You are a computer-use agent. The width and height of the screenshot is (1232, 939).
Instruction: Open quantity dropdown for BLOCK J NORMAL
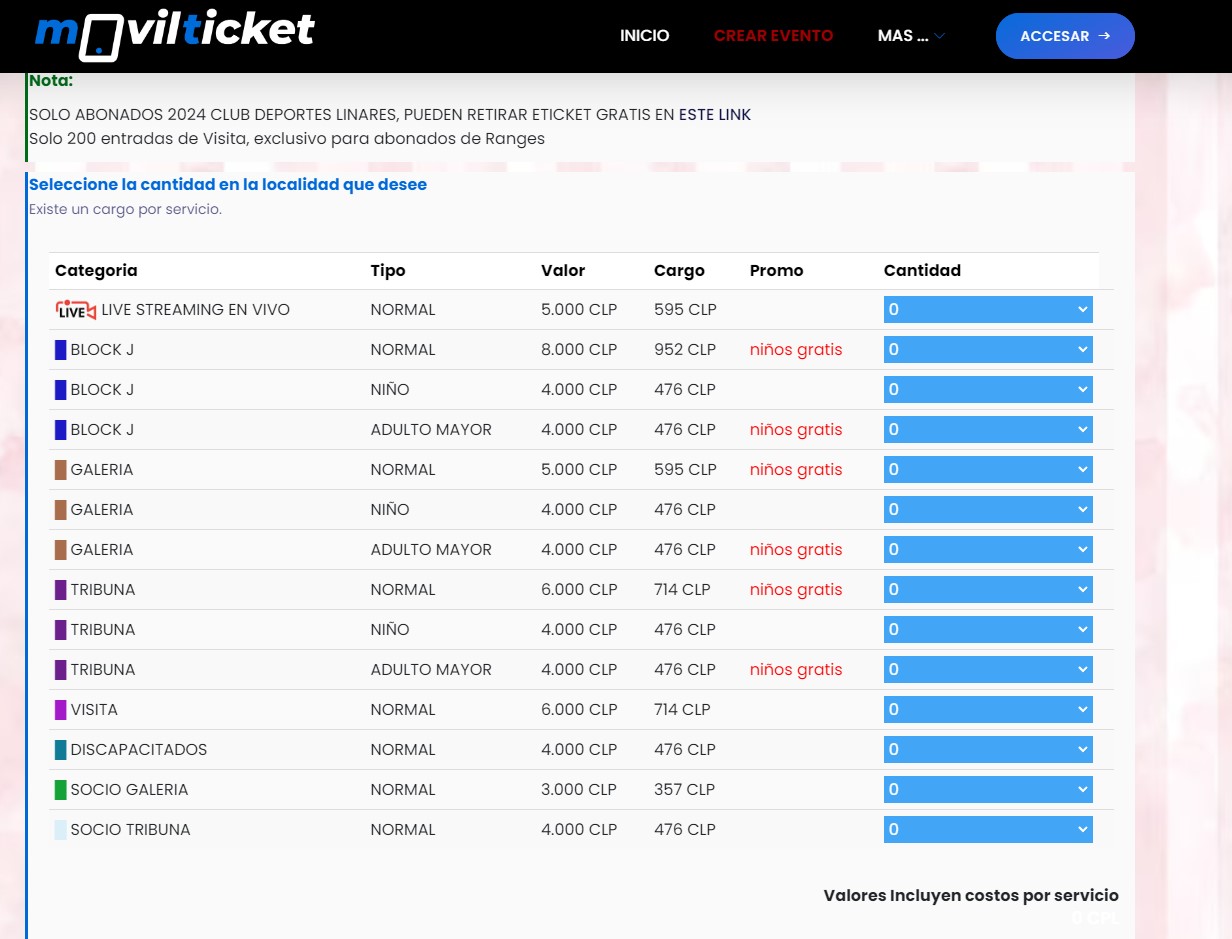pyautogui.click(x=988, y=350)
